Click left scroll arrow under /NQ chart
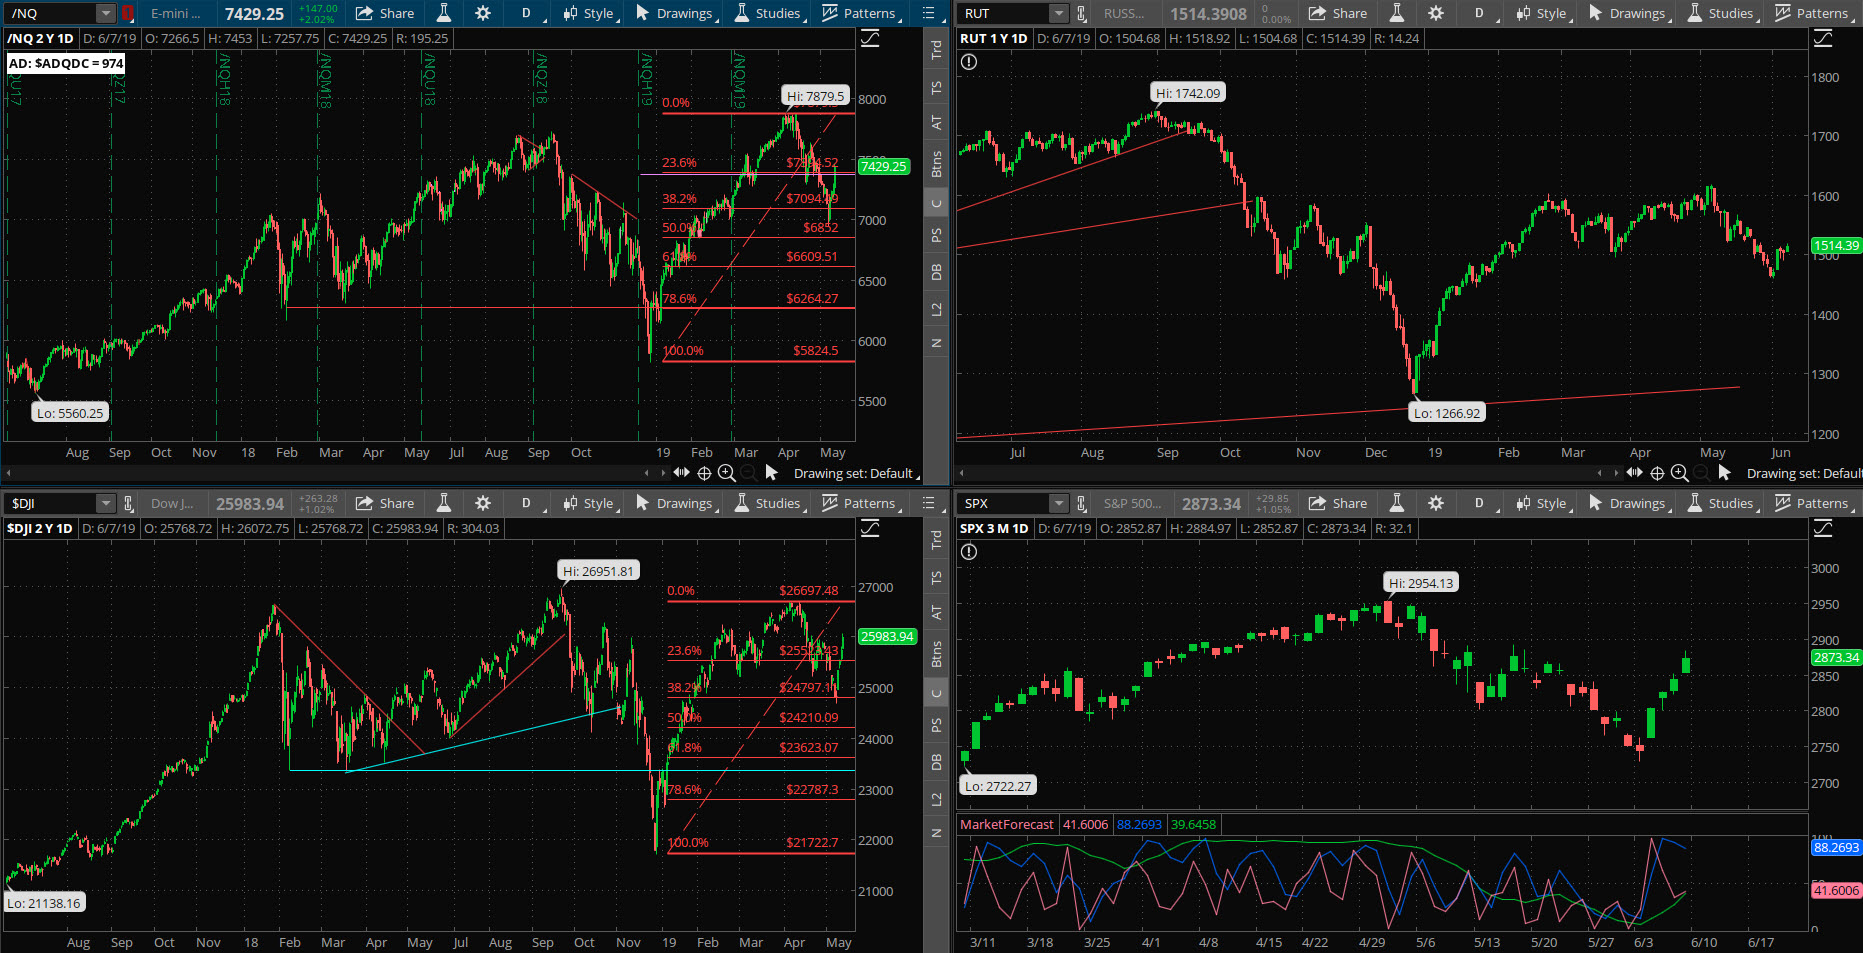The height and width of the screenshot is (953, 1863). (8, 473)
